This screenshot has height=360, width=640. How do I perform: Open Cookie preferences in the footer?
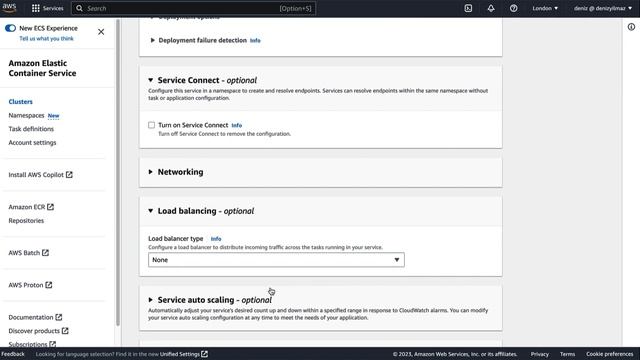pyautogui.click(x=609, y=354)
